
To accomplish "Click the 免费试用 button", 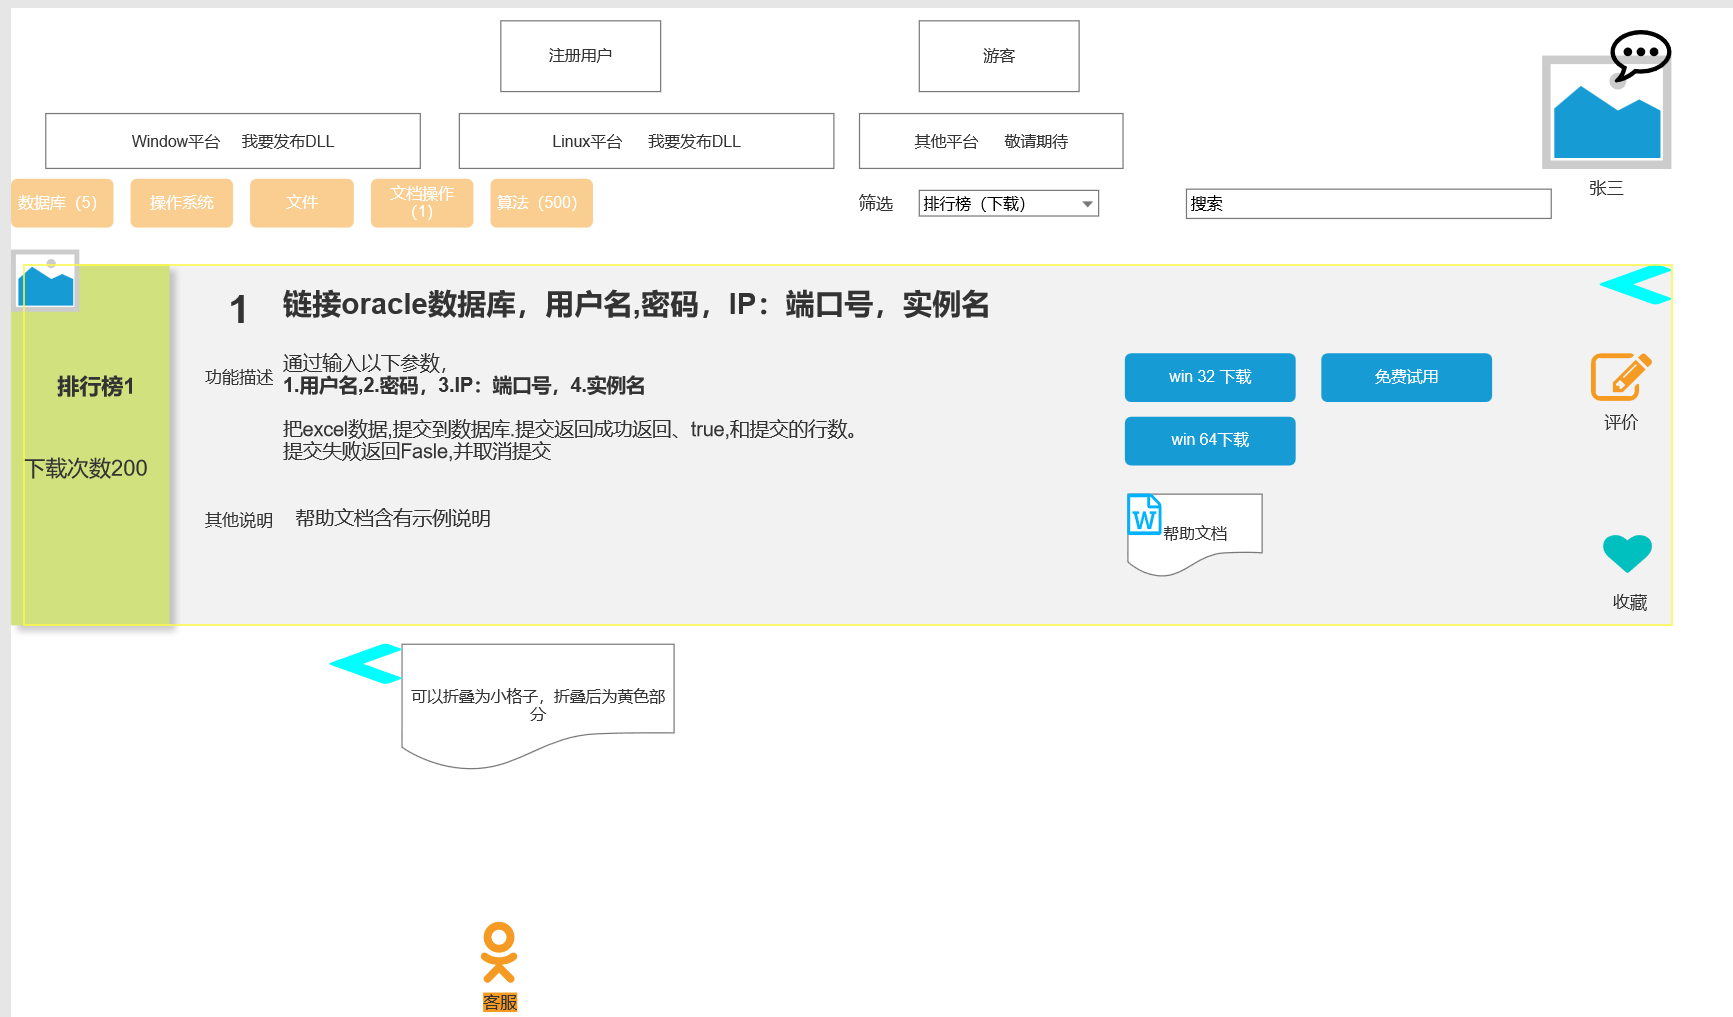I will 1406,377.
